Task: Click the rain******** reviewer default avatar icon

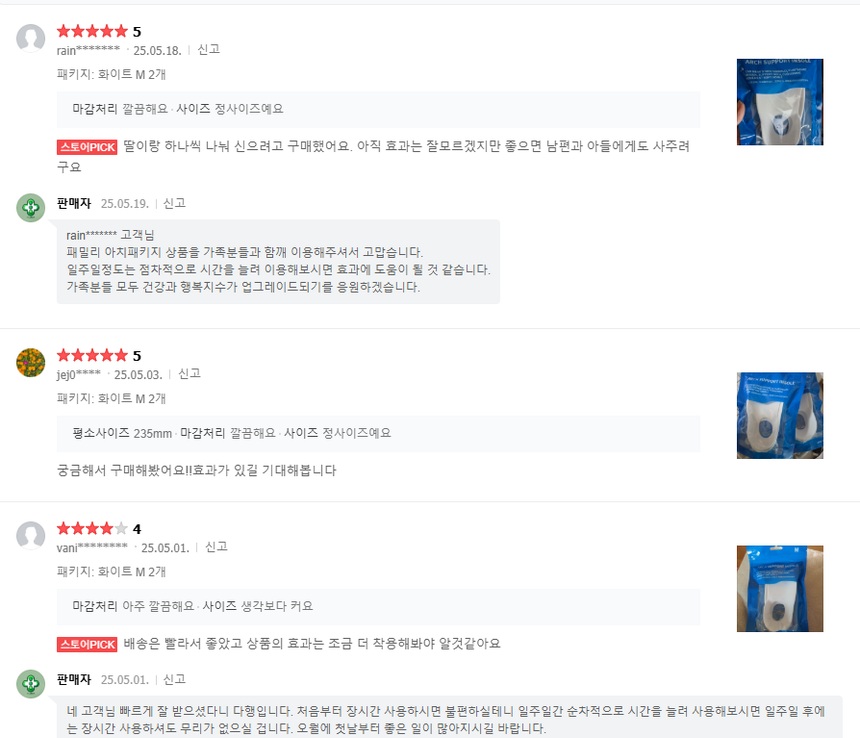Action: click(31, 38)
